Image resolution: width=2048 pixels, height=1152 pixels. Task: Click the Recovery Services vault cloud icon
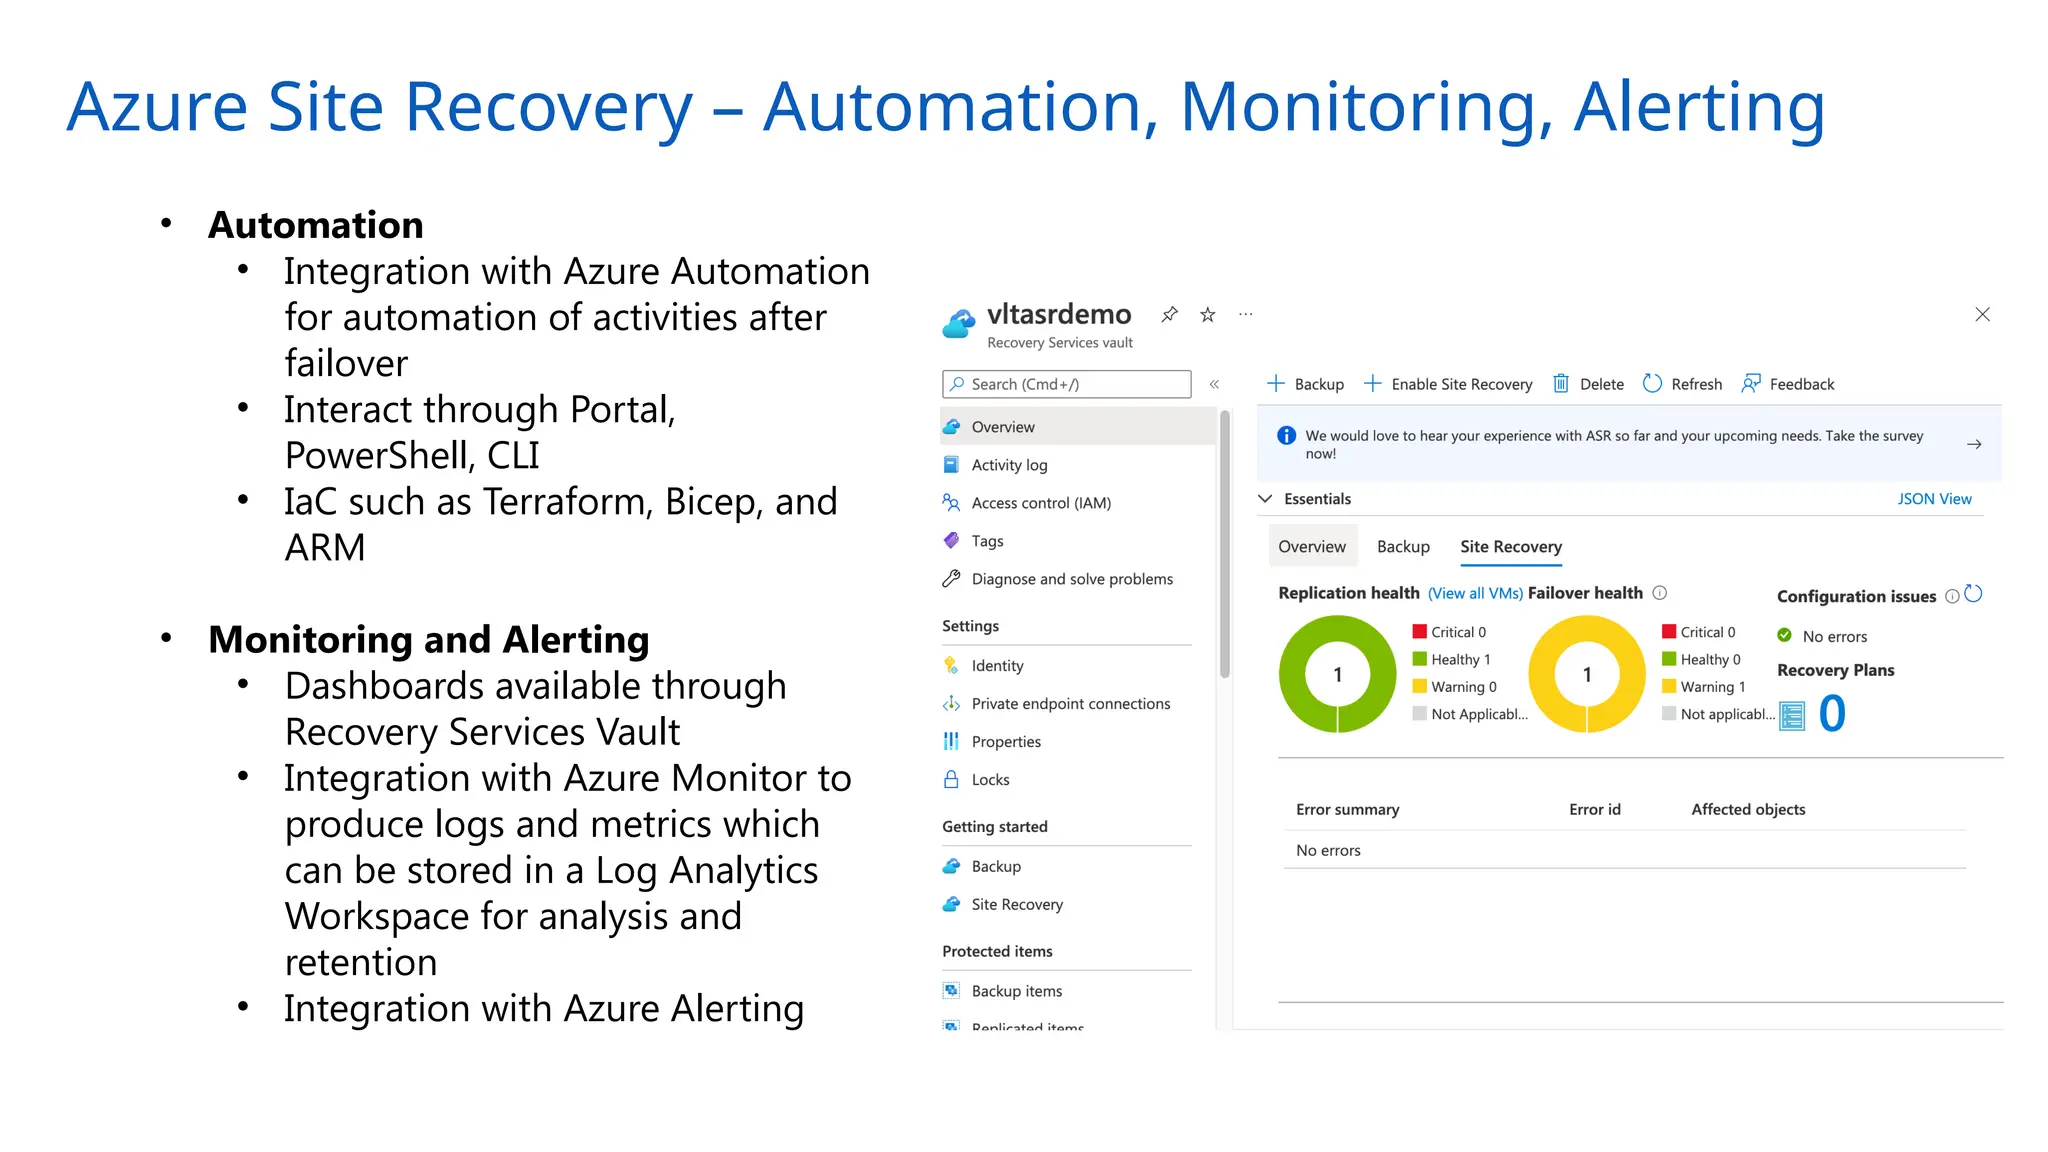click(958, 324)
